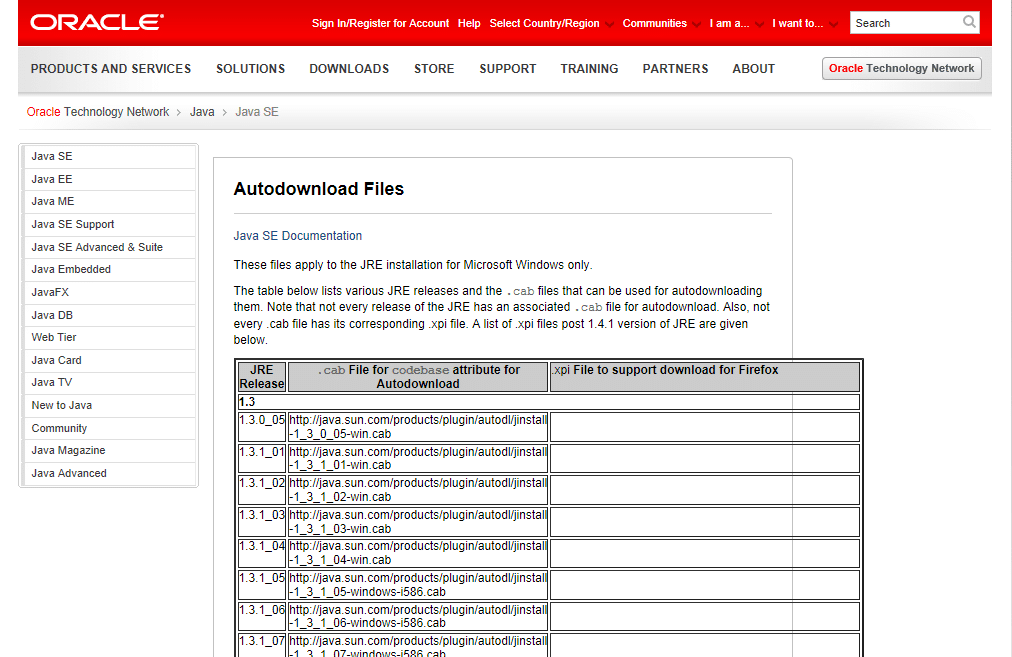
Task: Open Java SE Documentation link
Action: (x=298, y=236)
